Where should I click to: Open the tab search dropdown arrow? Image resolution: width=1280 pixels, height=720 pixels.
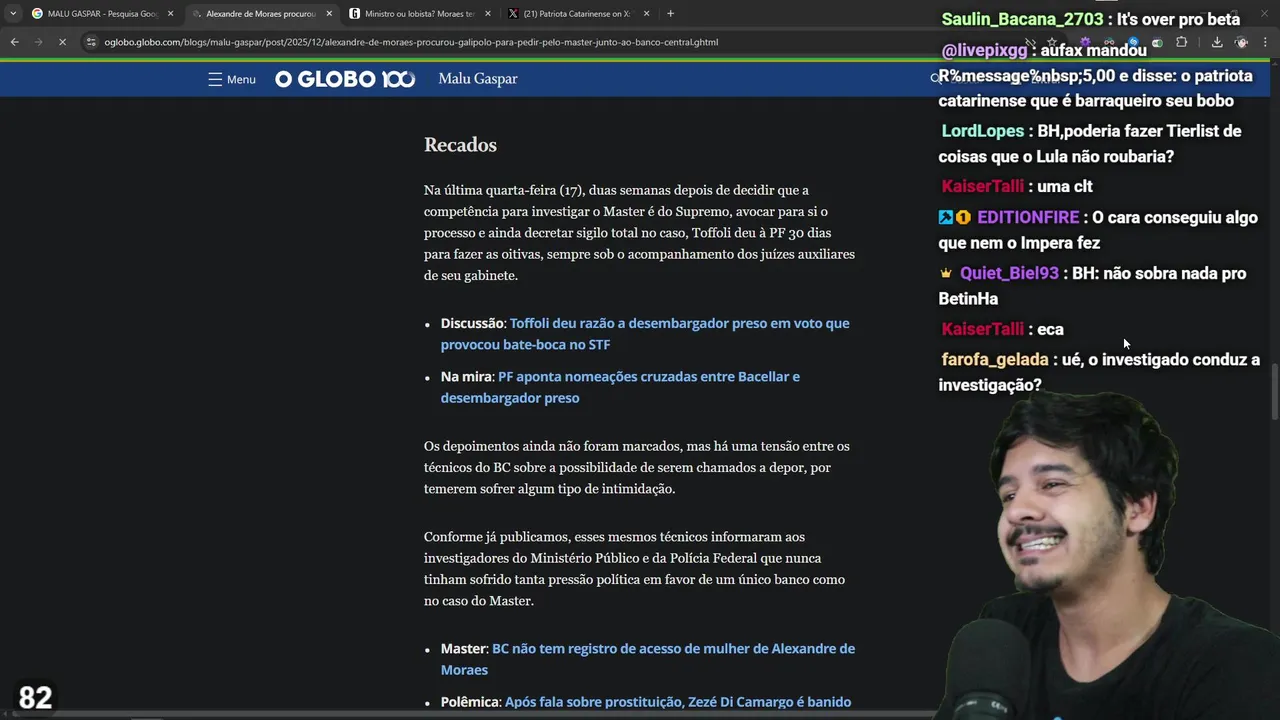point(13,14)
